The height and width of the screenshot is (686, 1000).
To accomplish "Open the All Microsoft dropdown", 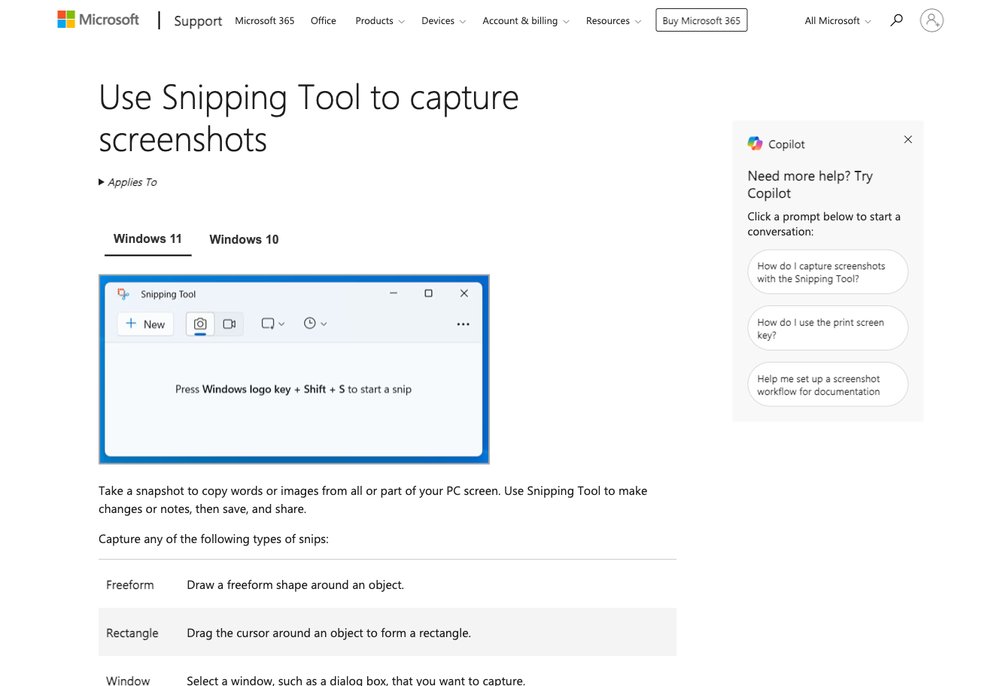I will click(837, 21).
